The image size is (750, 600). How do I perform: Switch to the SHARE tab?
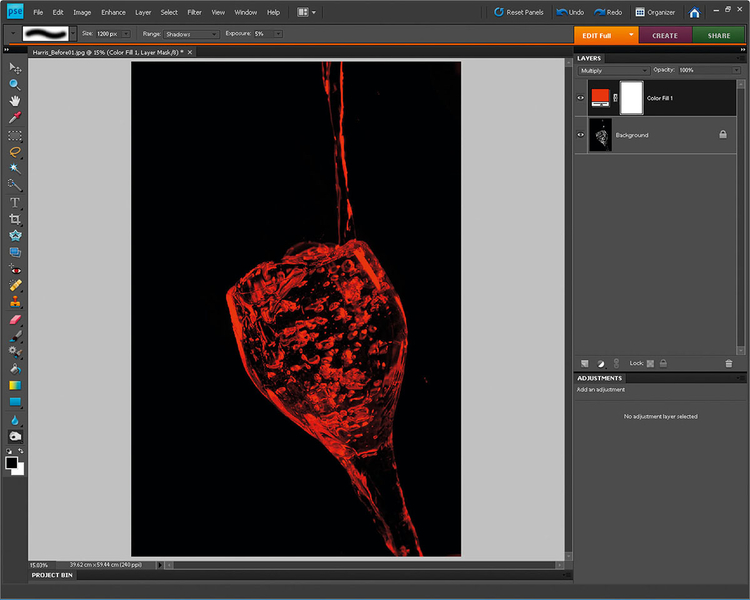(x=718, y=35)
